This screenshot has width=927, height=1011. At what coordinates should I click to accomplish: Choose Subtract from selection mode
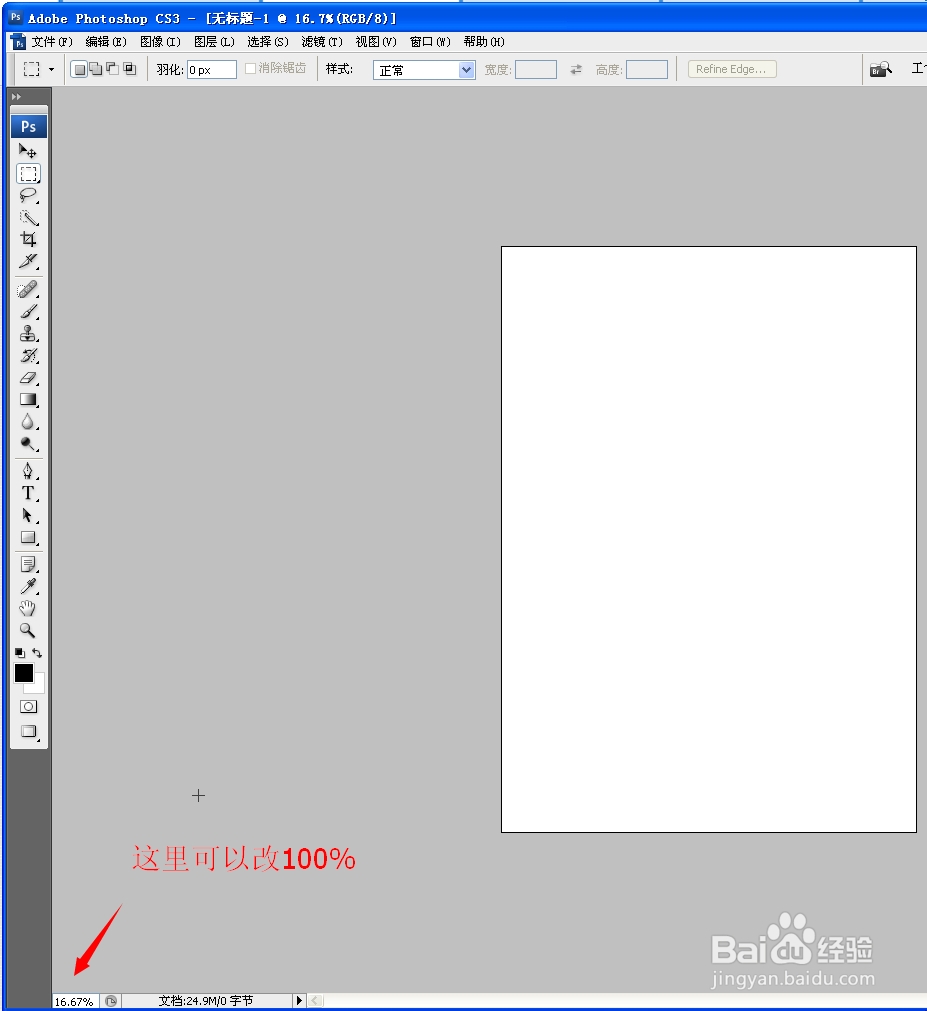pos(113,68)
